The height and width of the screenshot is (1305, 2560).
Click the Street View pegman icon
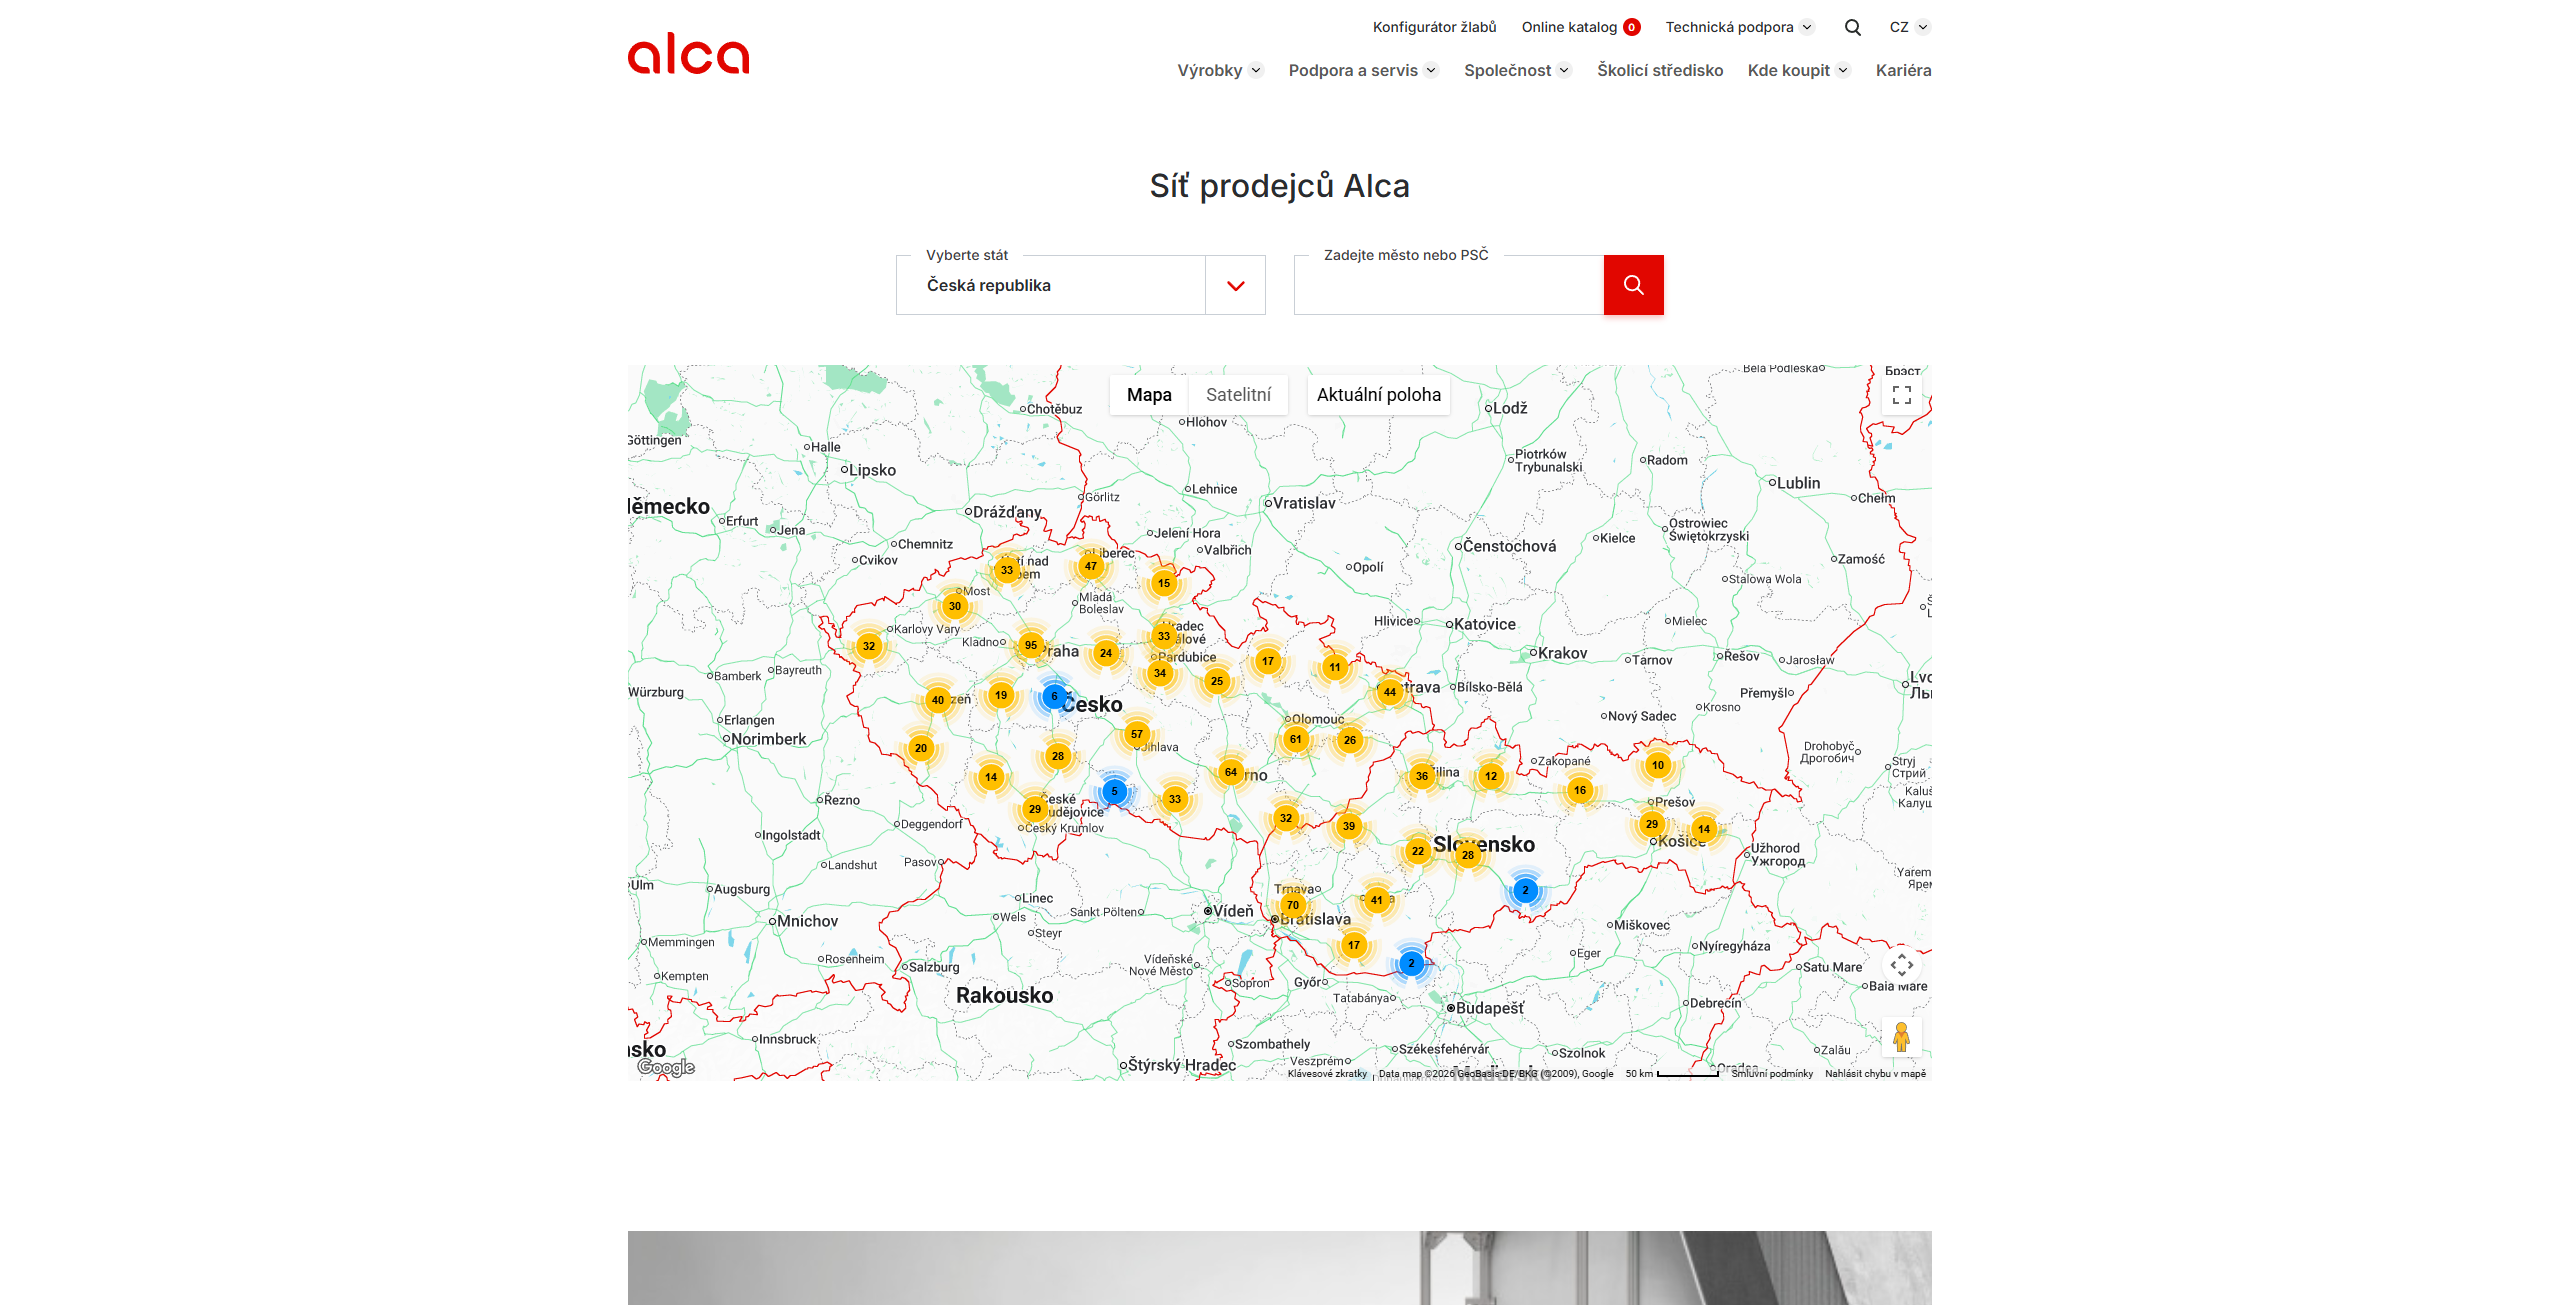click(x=1901, y=1037)
